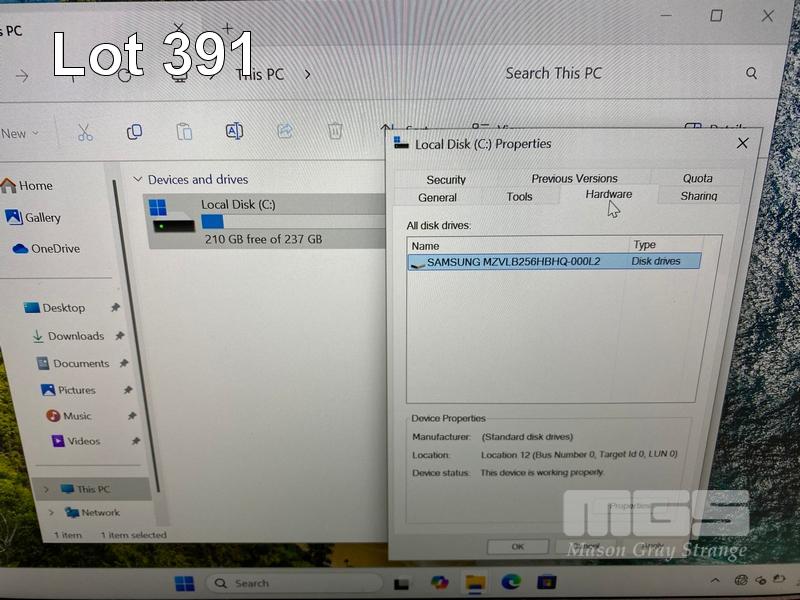The height and width of the screenshot is (600, 800).
Task: Click the Windows Start button
Action: click(185, 583)
